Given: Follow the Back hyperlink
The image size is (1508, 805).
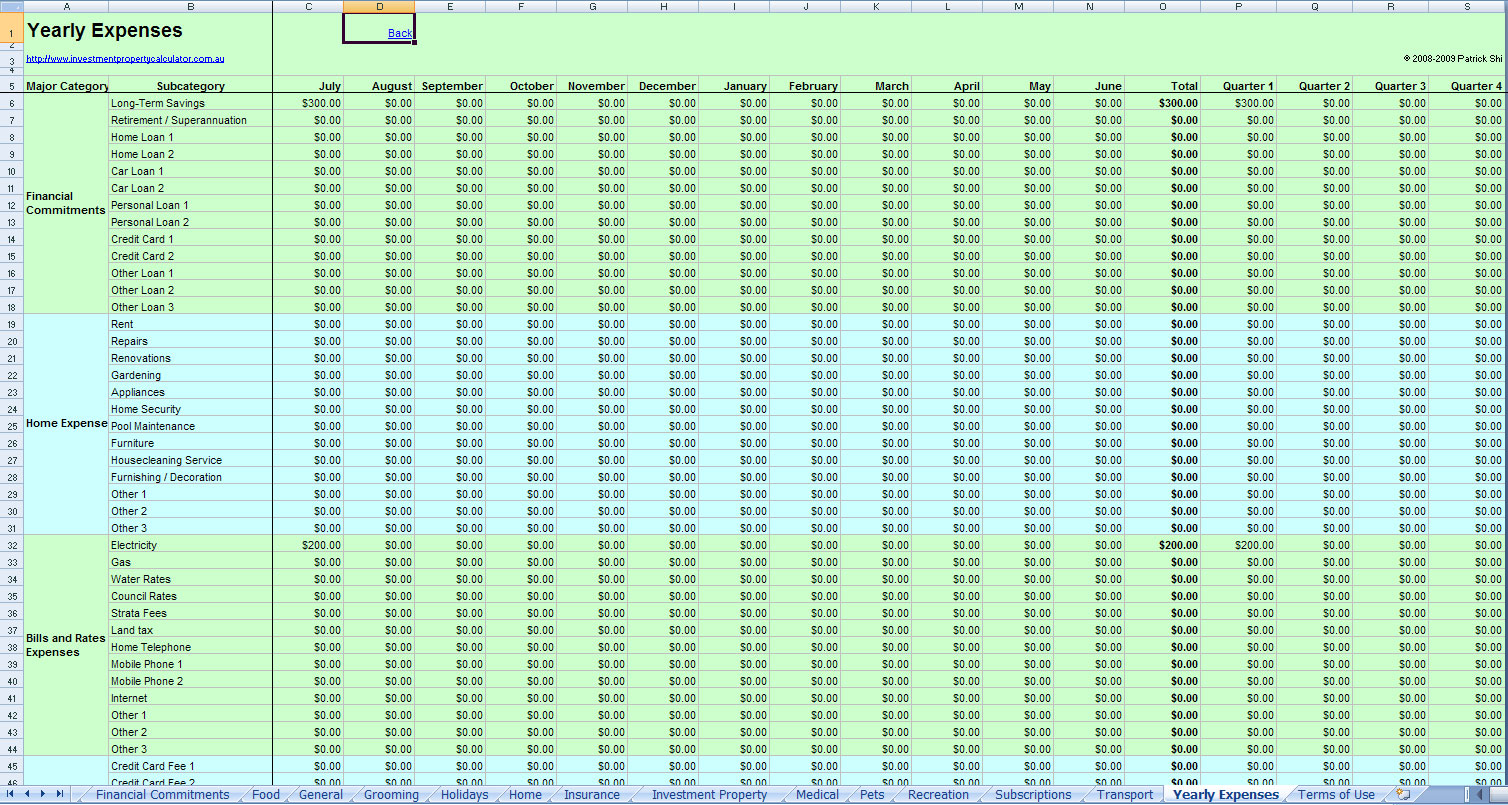Looking at the screenshot, I should [399, 33].
